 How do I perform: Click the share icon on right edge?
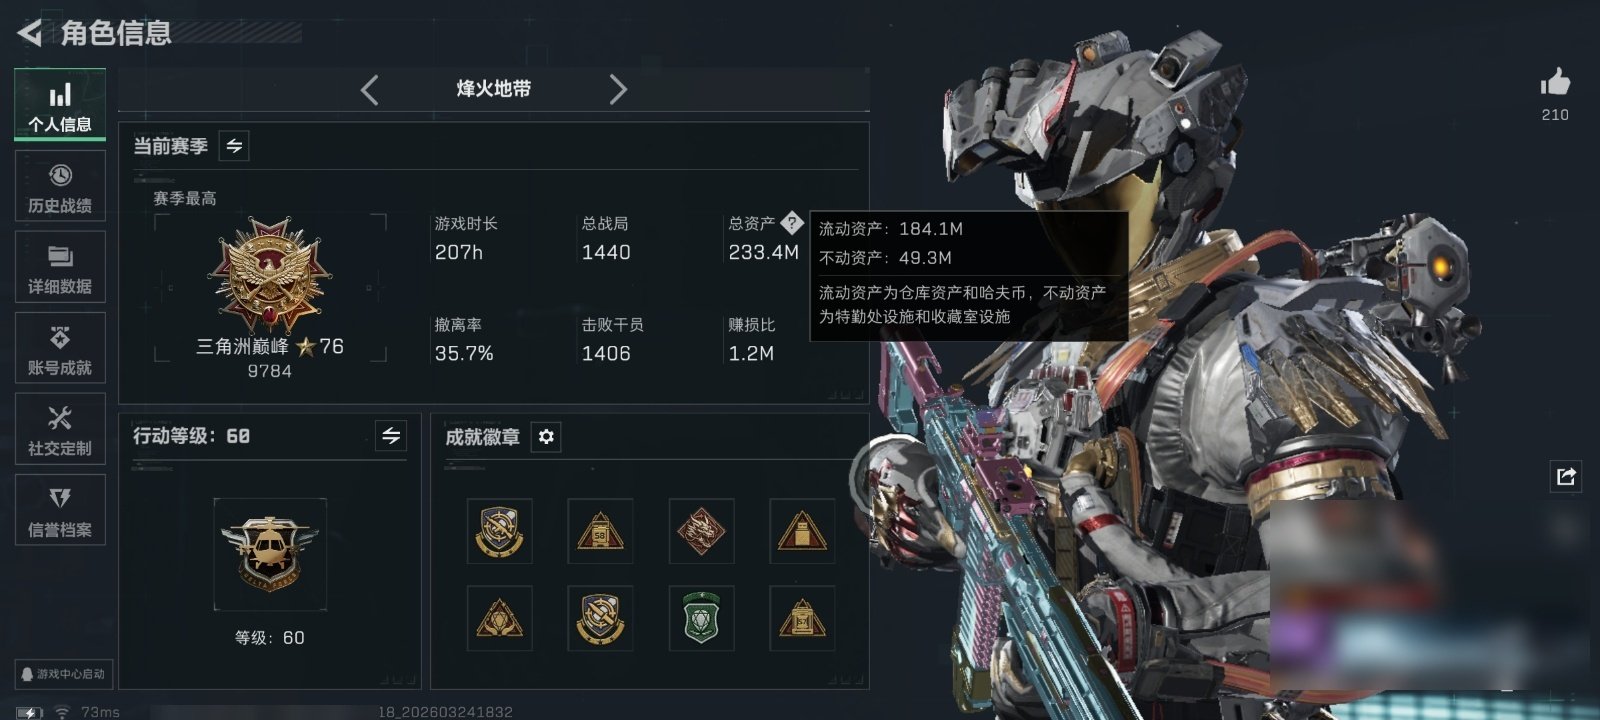[x=1566, y=476]
